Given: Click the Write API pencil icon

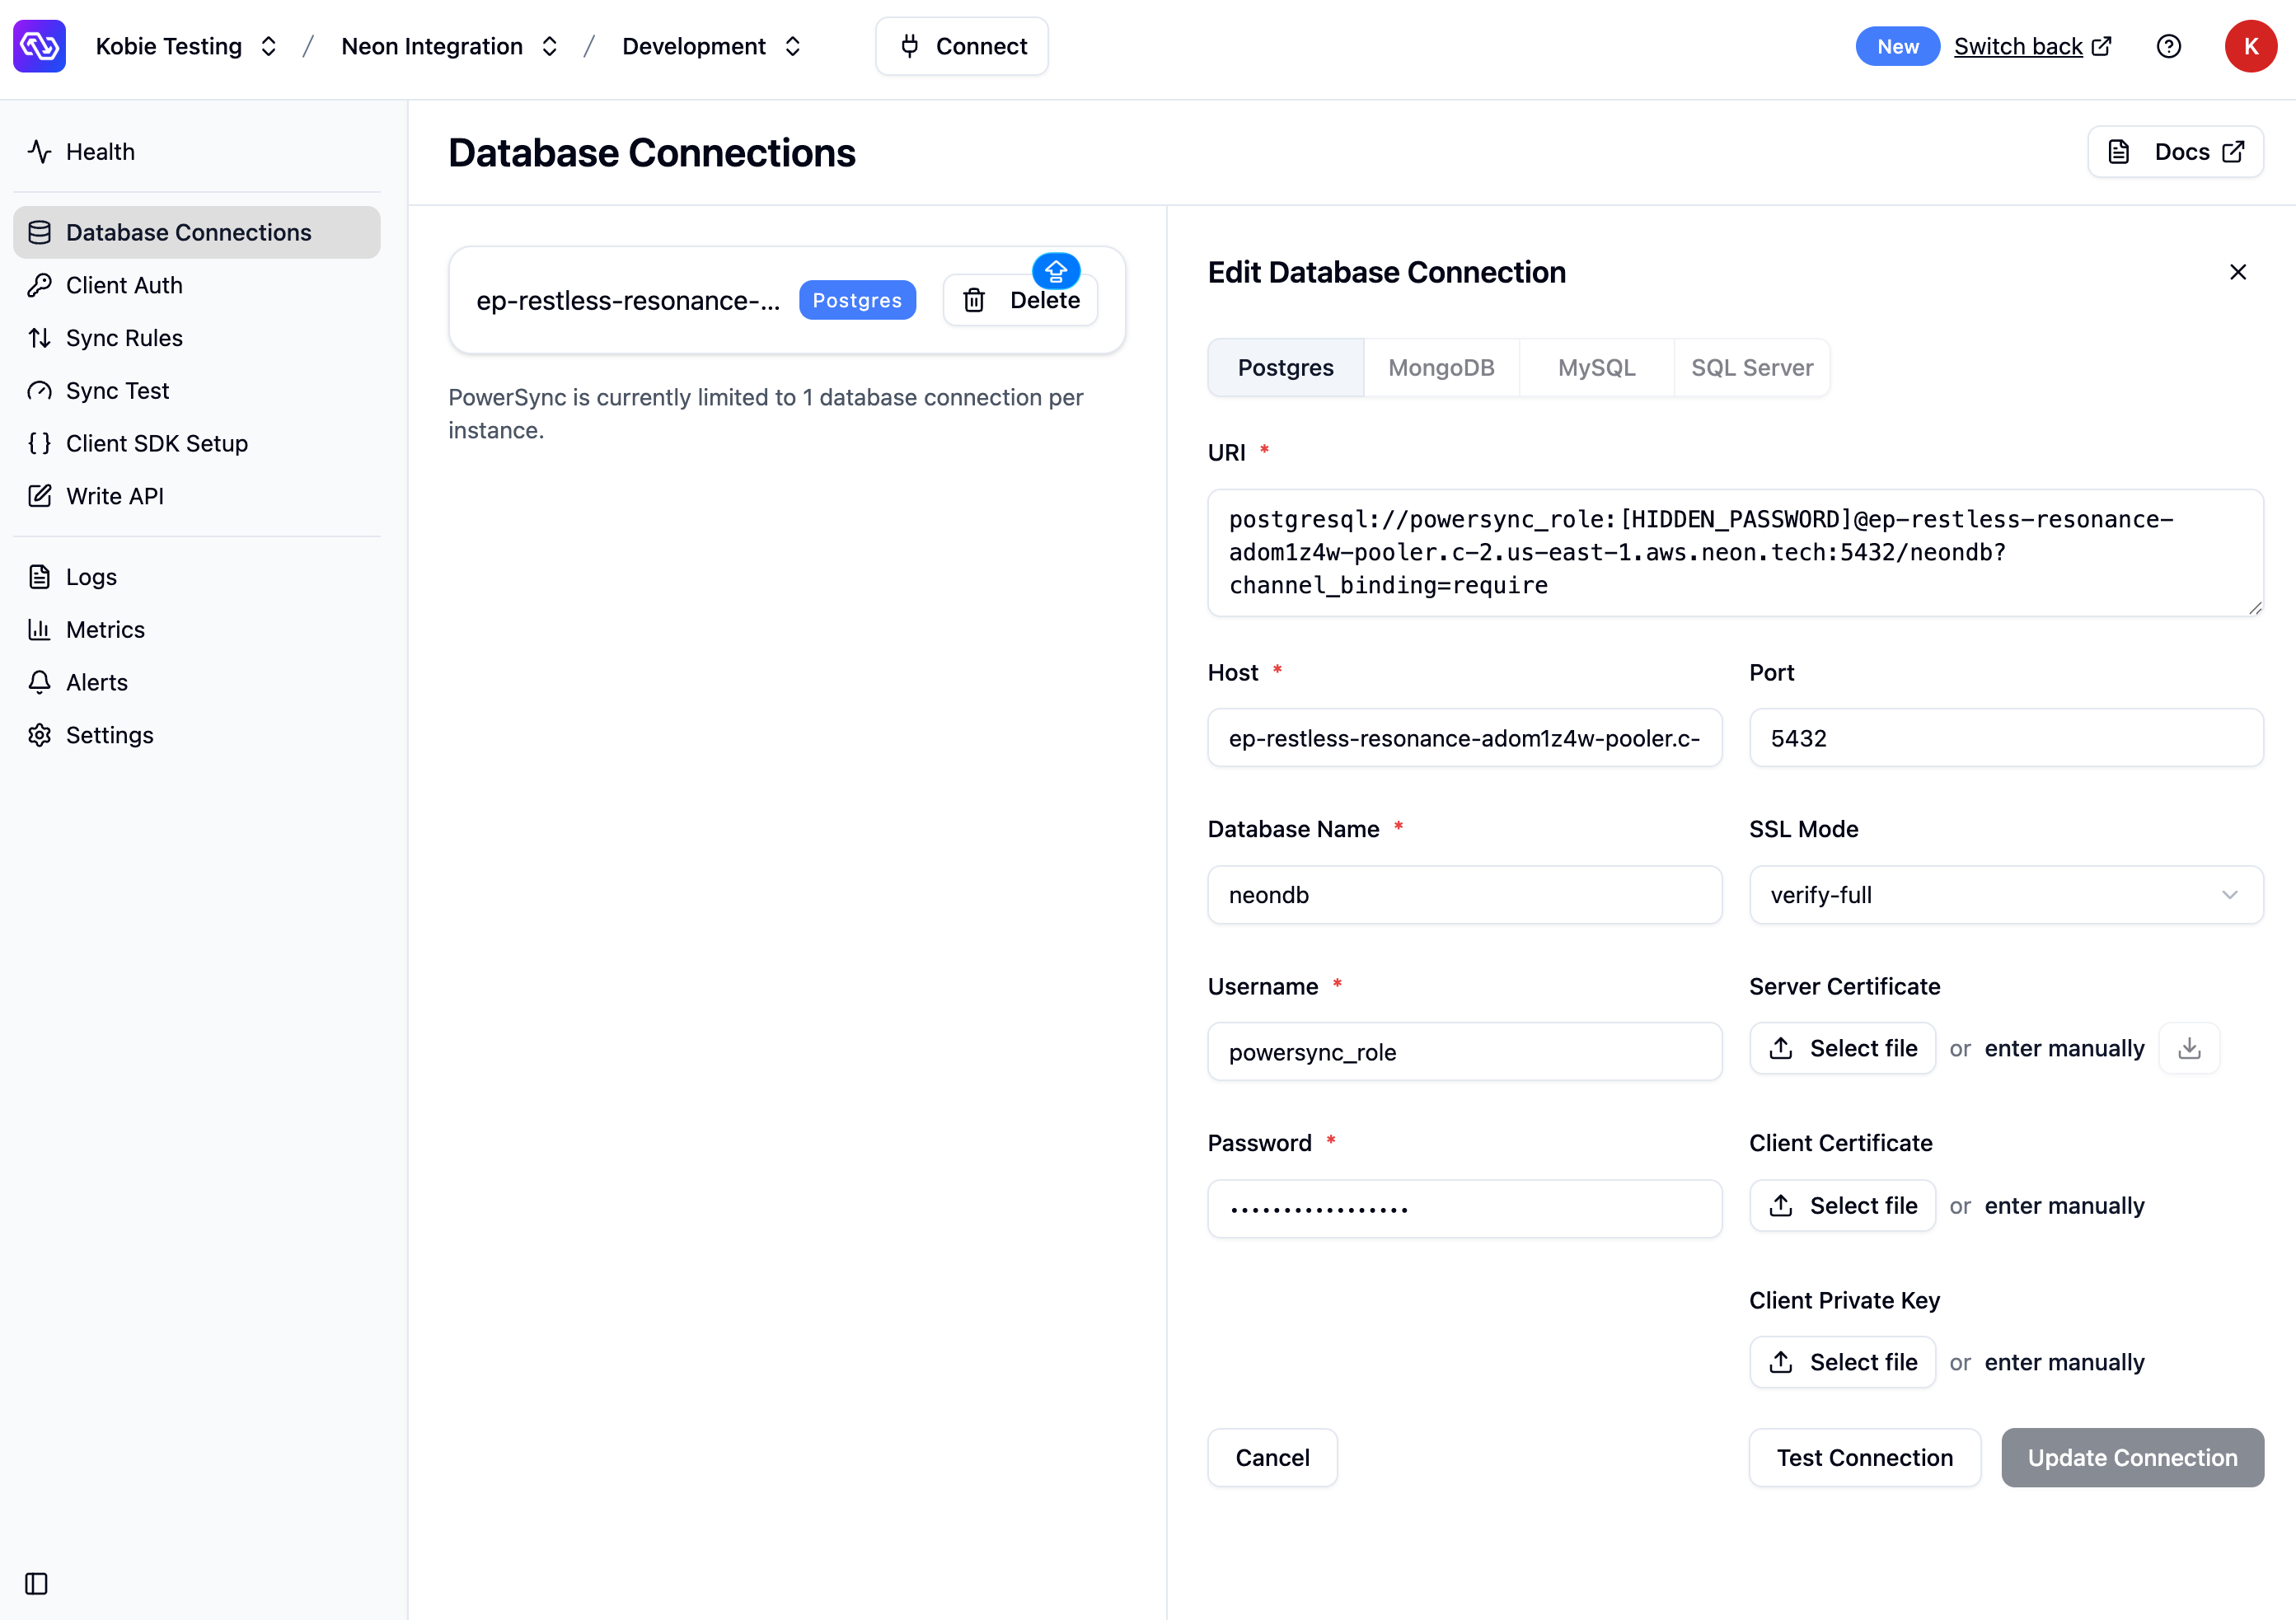Looking at the screenshot, I should click(x=39, y=496).
